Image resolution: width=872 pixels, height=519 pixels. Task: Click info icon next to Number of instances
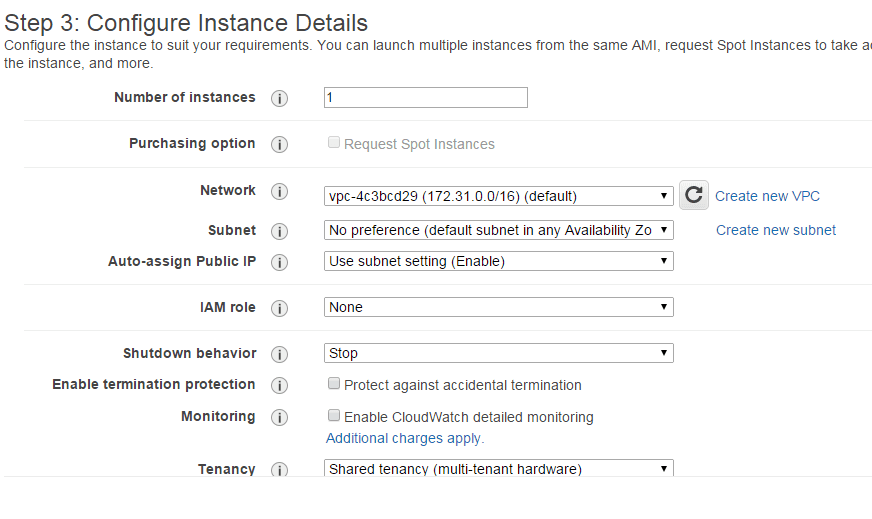point(280,98)
